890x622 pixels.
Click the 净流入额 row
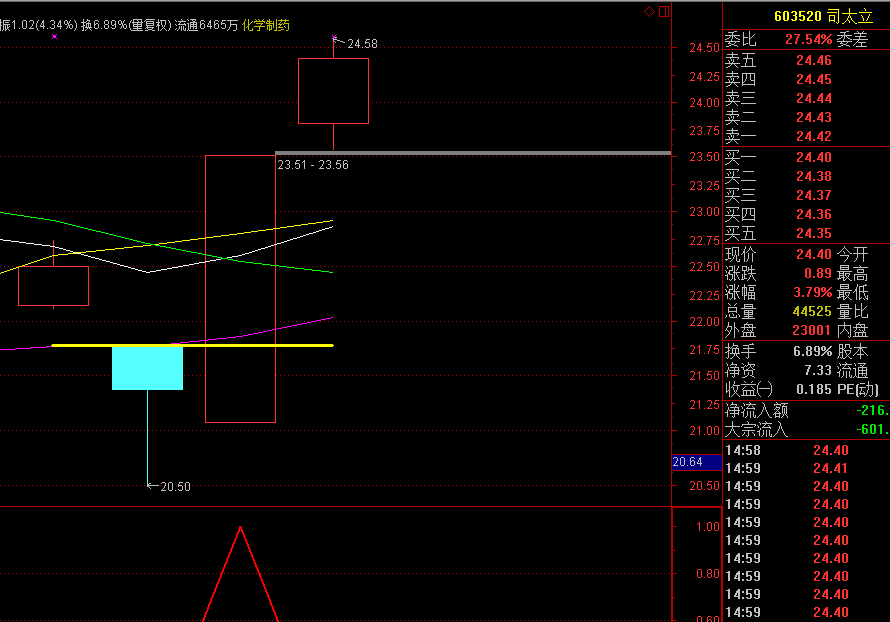click(x=806, y=410)
